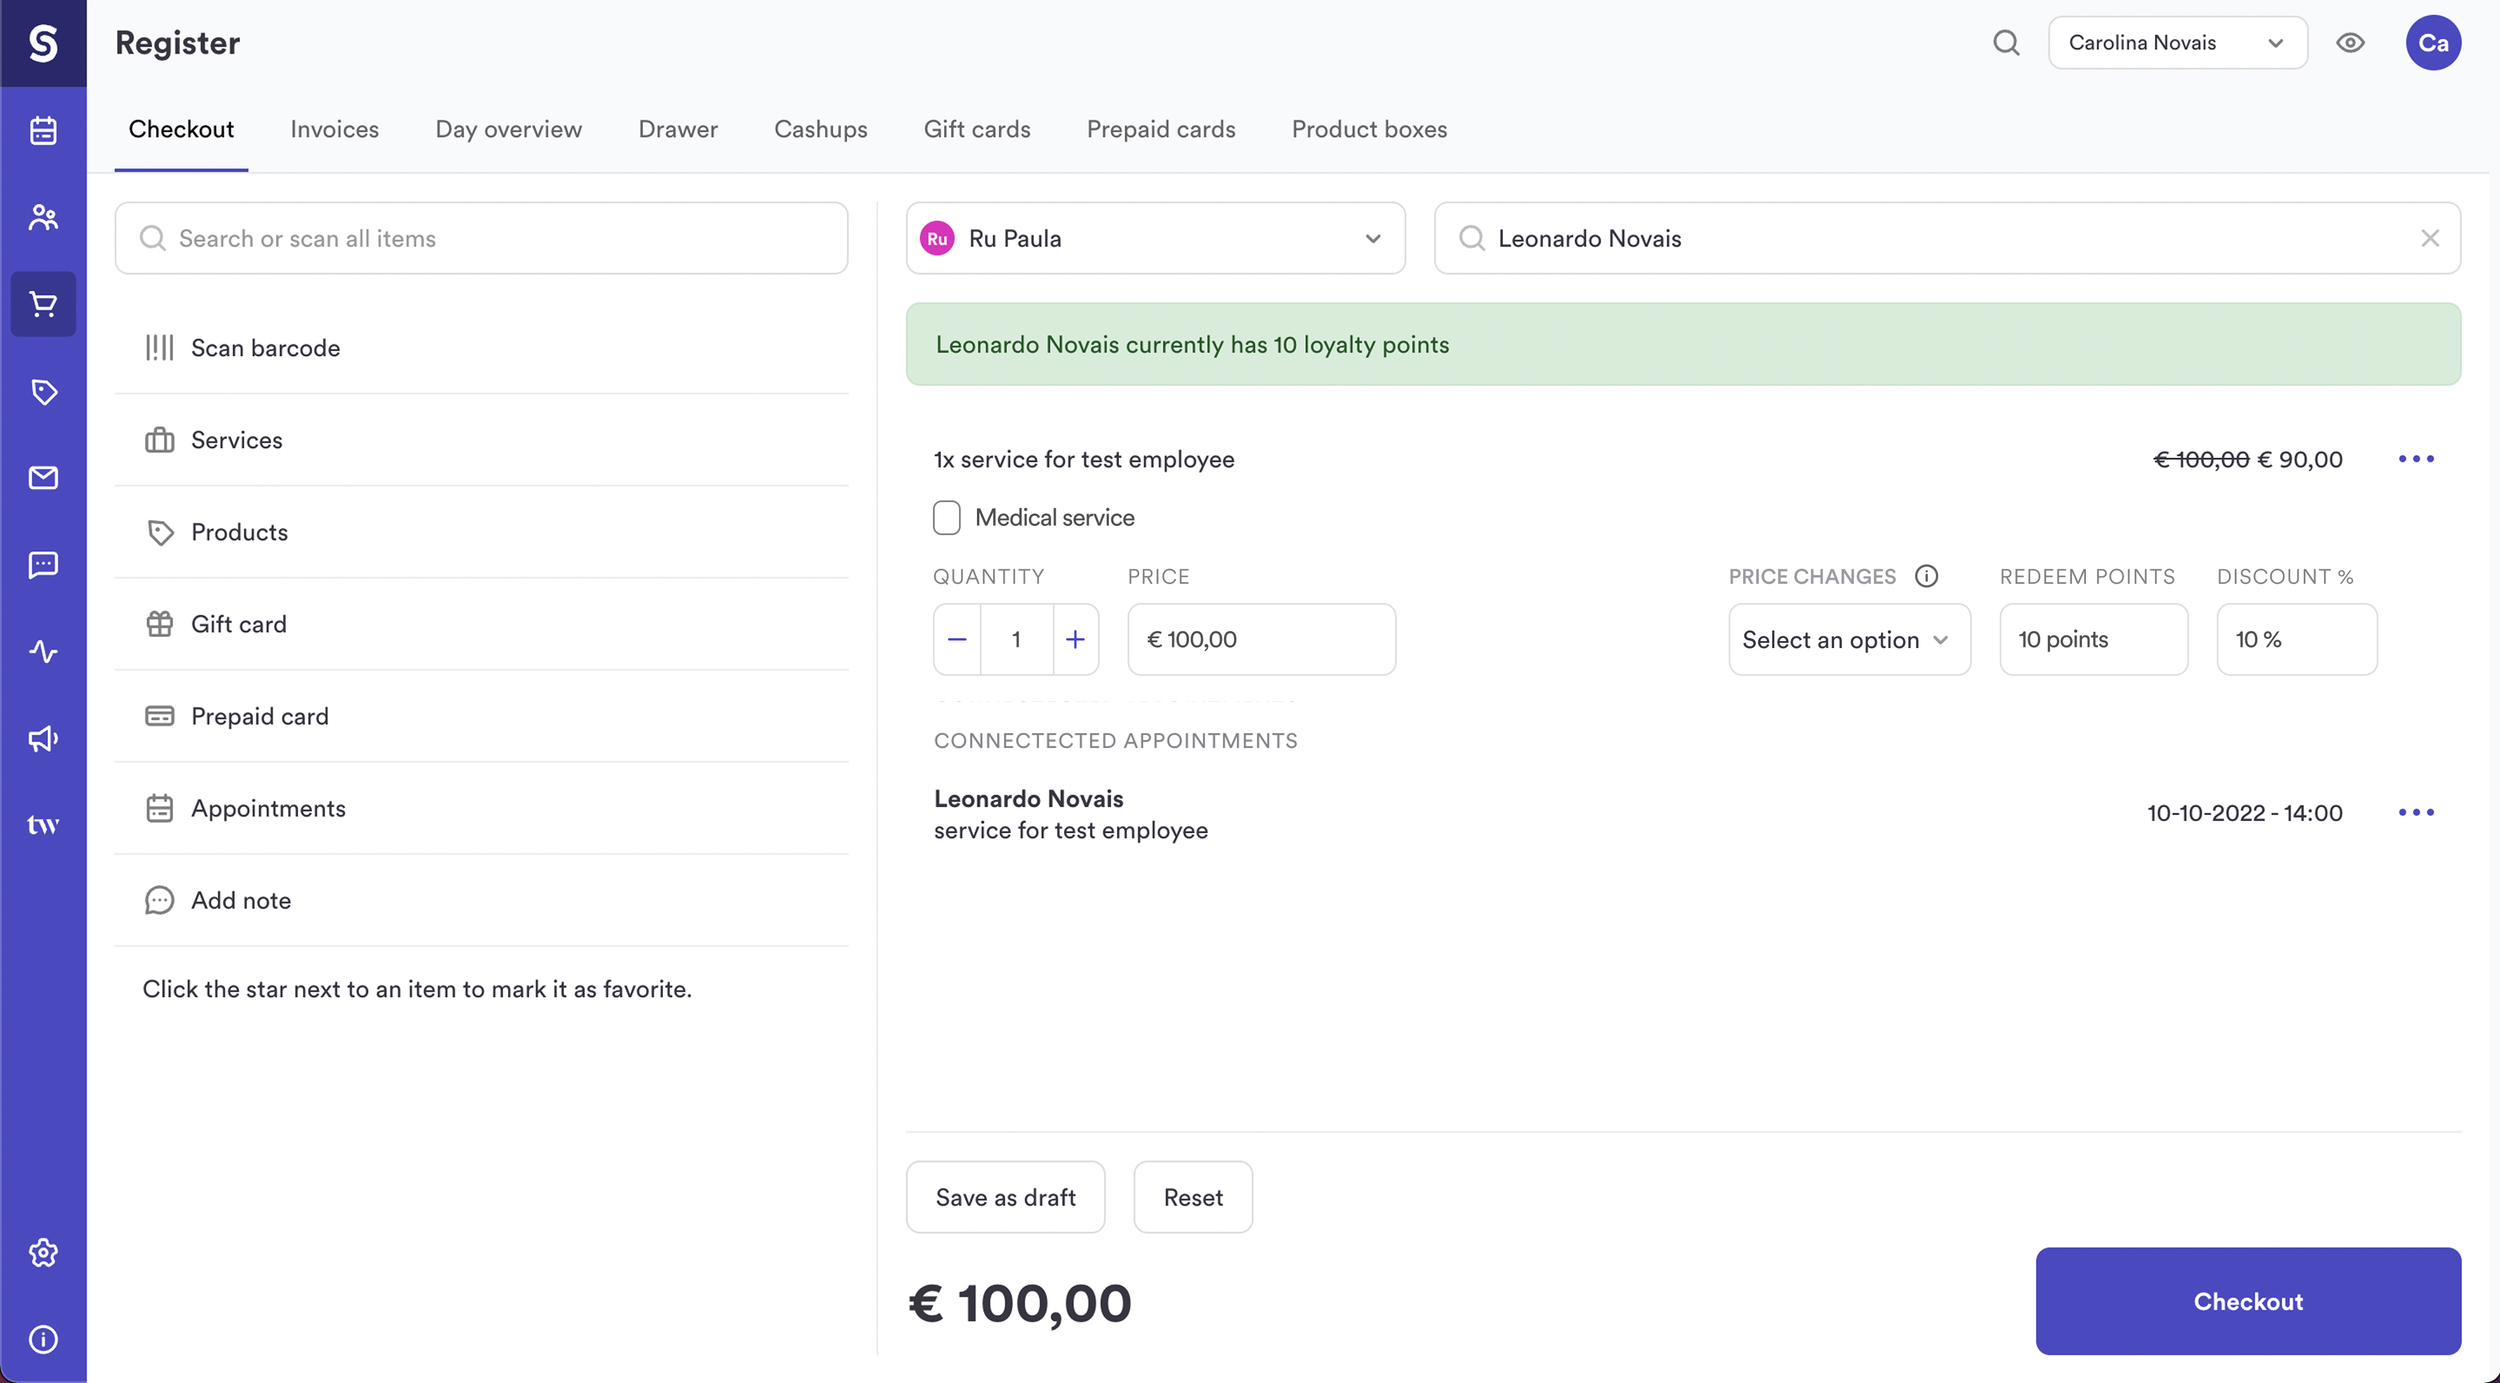Open the email envelope sidebar icon
Image resolution: width=2500 pixels, height=1383 pixels.
click(x=43, y=478)
